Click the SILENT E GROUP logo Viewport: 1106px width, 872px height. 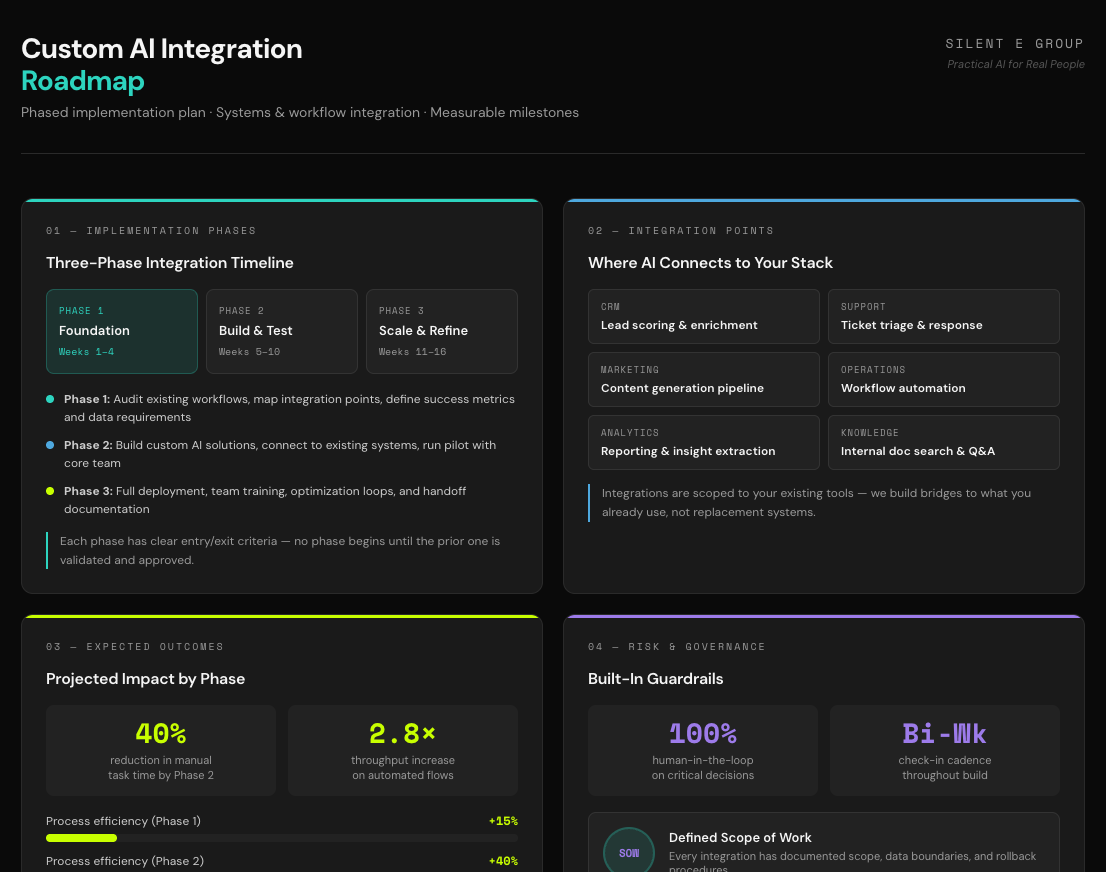coord(1015,43)
